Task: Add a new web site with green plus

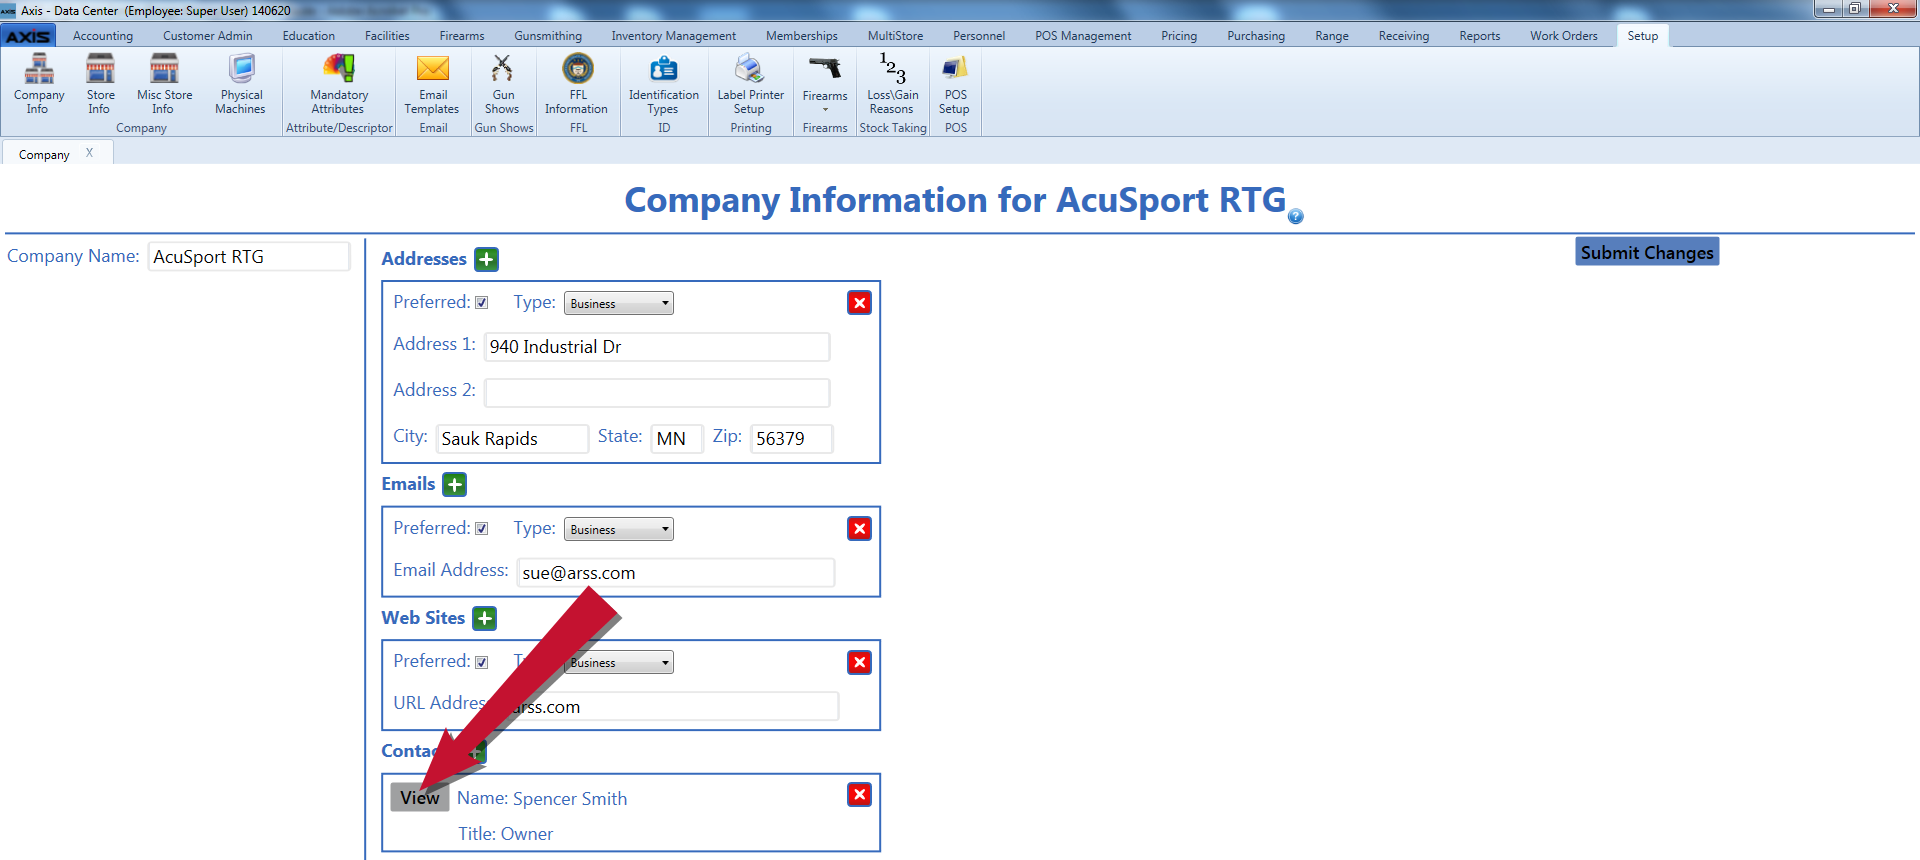Action: [x=485, y=619]
